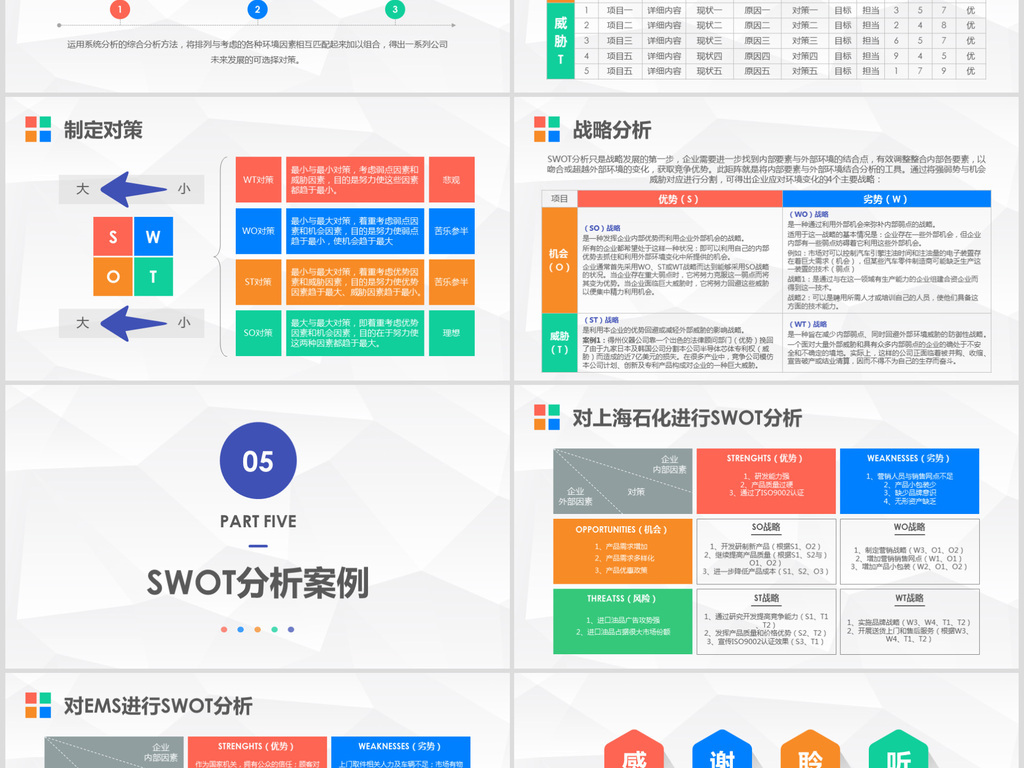Click the four-color grid icon beside 战略分析
This screenshot has height=768, width=1024.
click(x=547, y=128)
